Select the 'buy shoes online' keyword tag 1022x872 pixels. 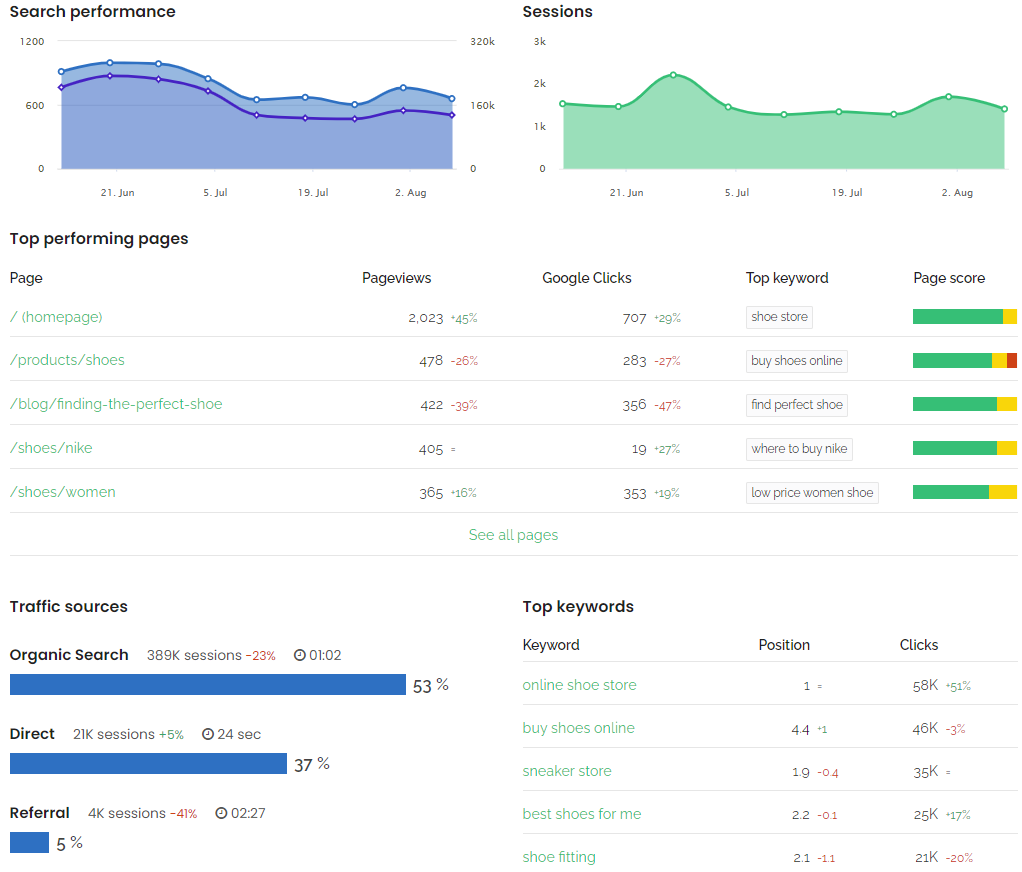tap(796, 361)
